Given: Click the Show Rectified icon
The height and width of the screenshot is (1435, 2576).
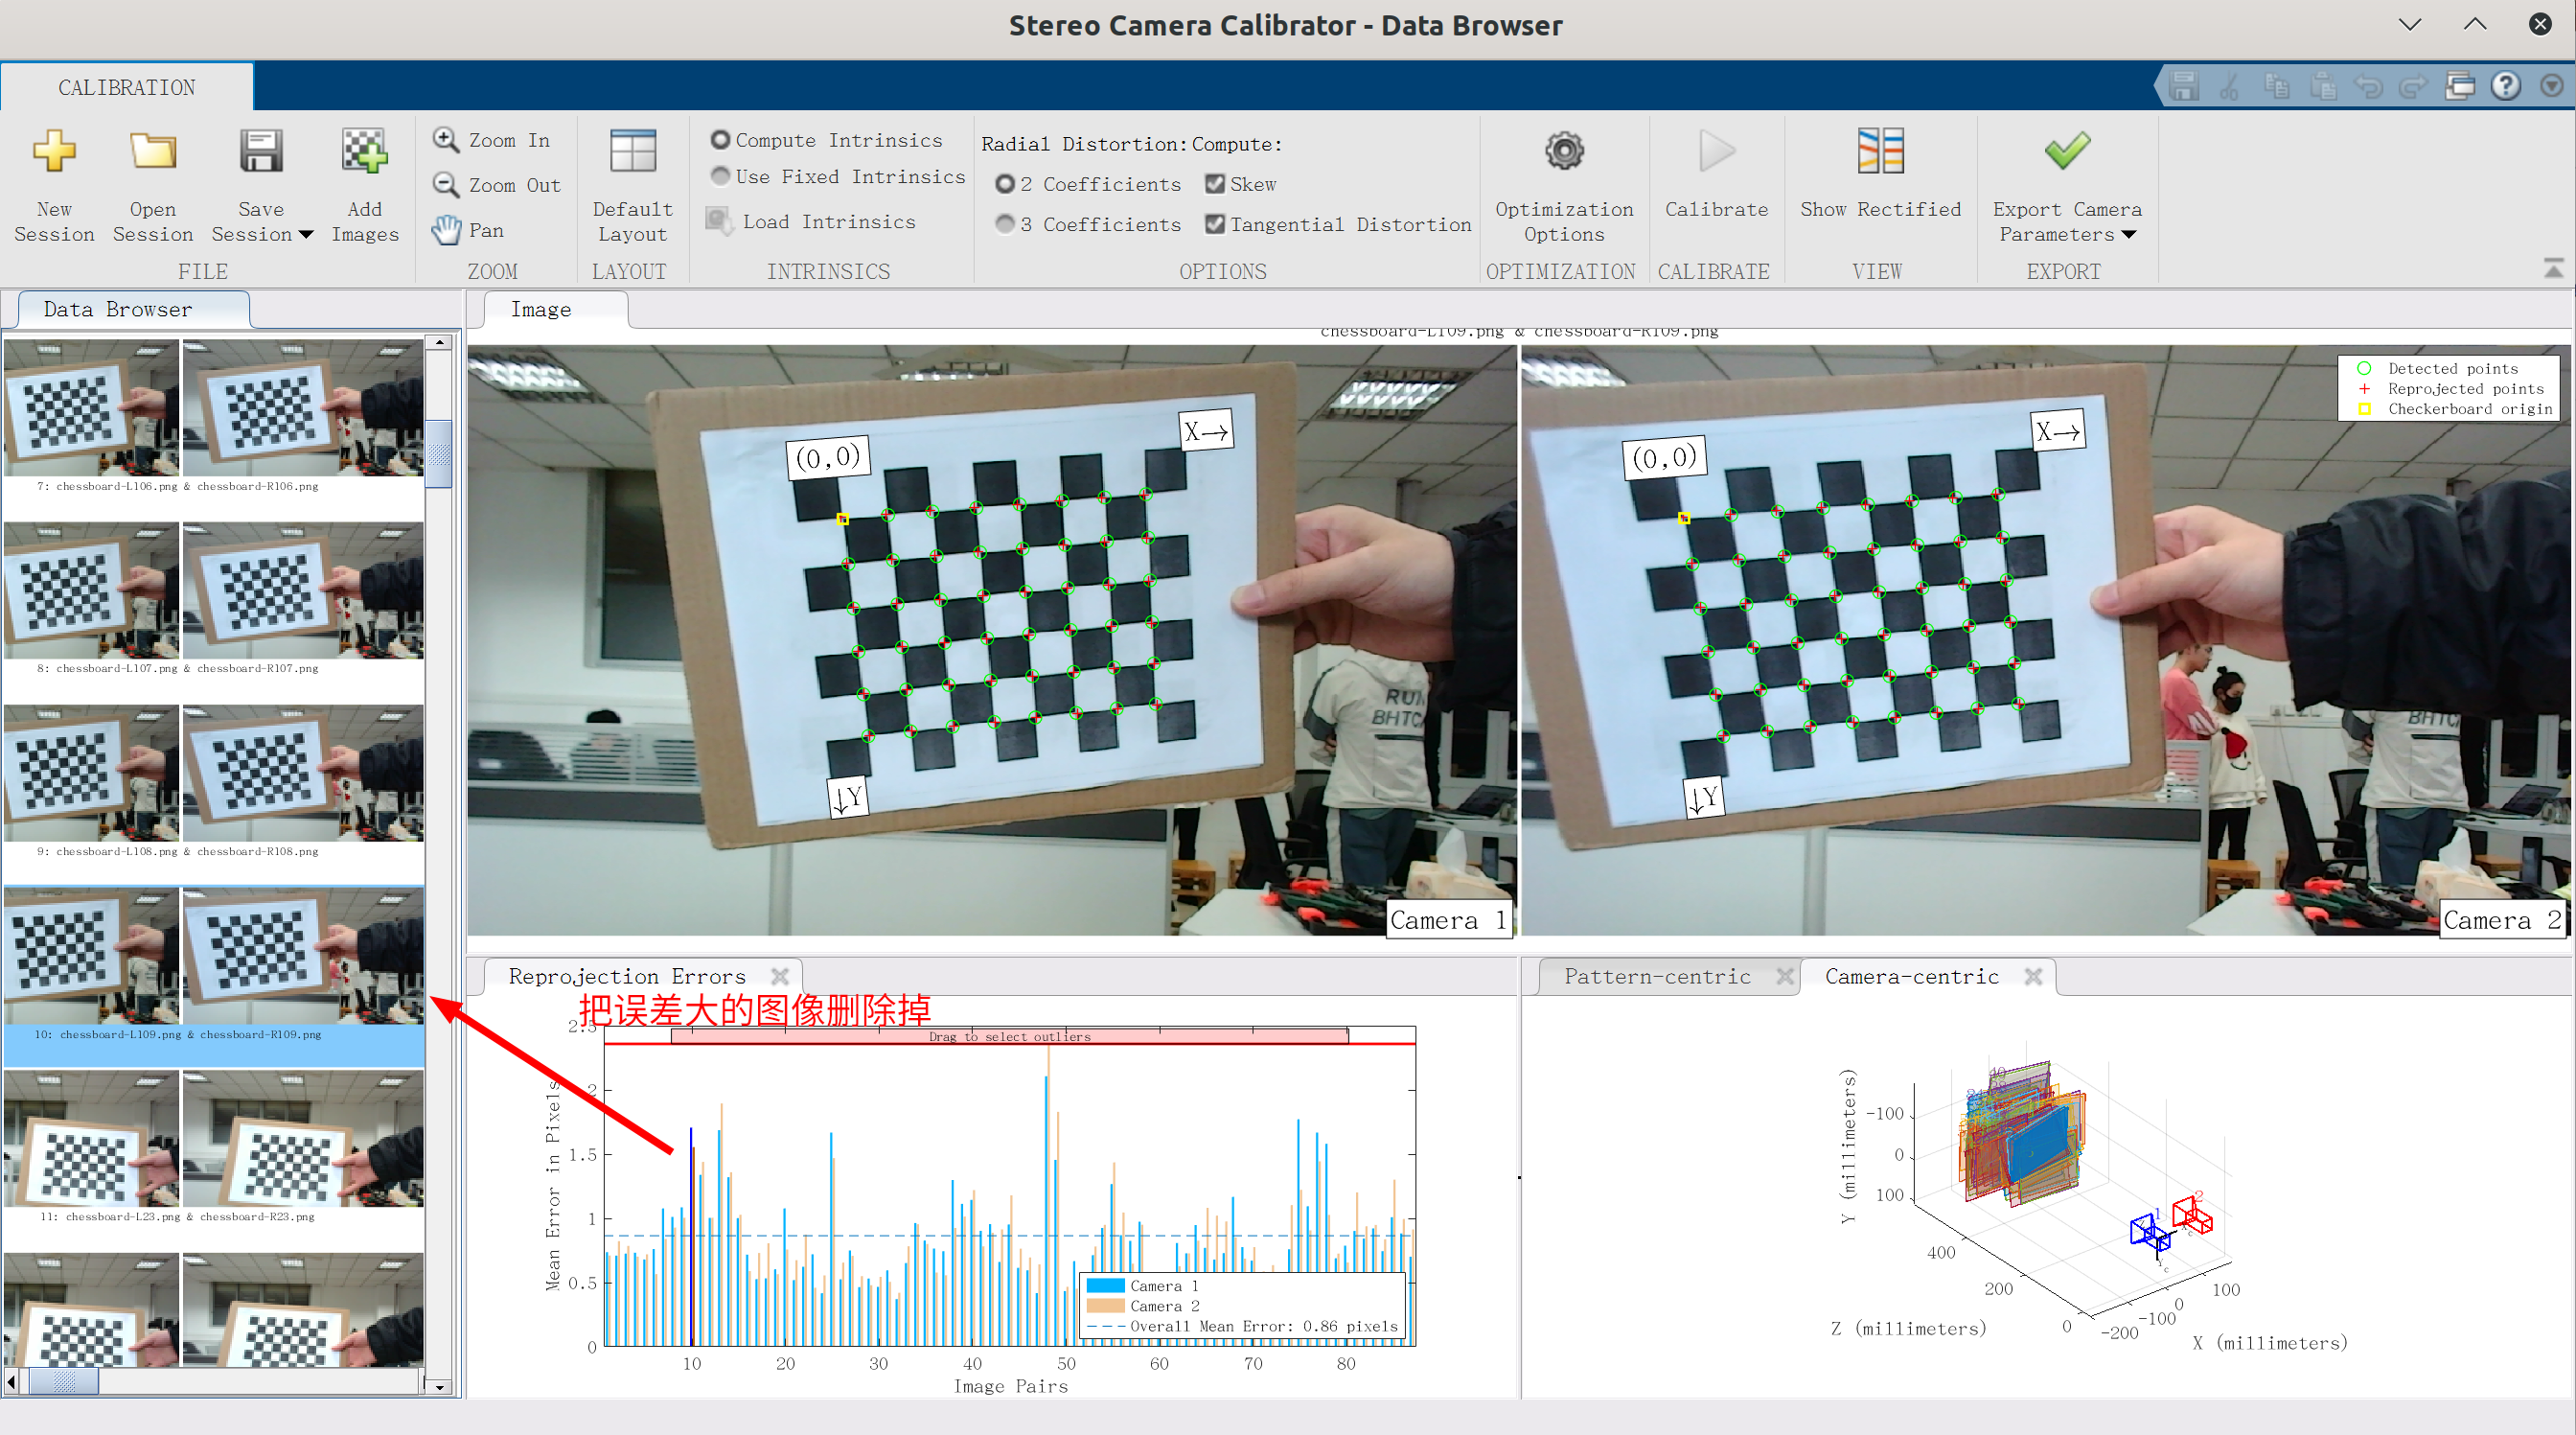Looking at the screenshot, I should point(1879,152).
